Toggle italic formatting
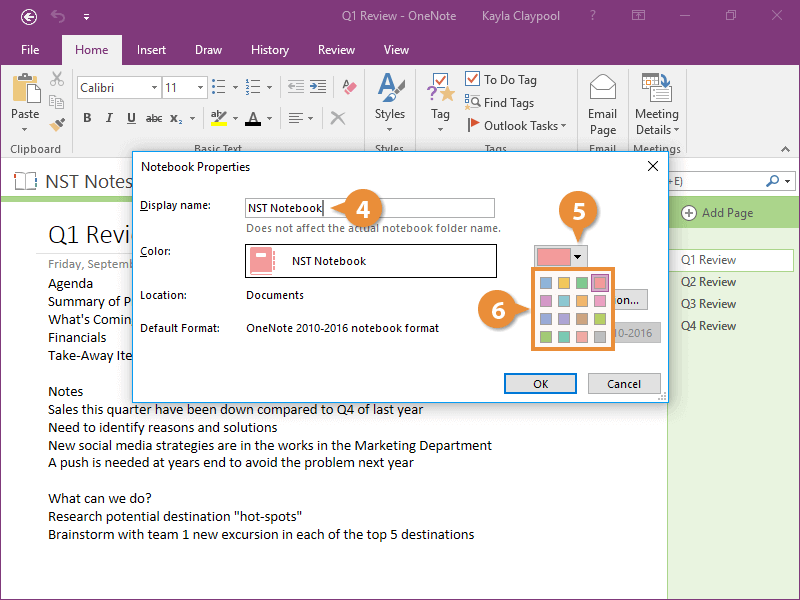Screen dimensions: 800x600 tap(109, 117)
